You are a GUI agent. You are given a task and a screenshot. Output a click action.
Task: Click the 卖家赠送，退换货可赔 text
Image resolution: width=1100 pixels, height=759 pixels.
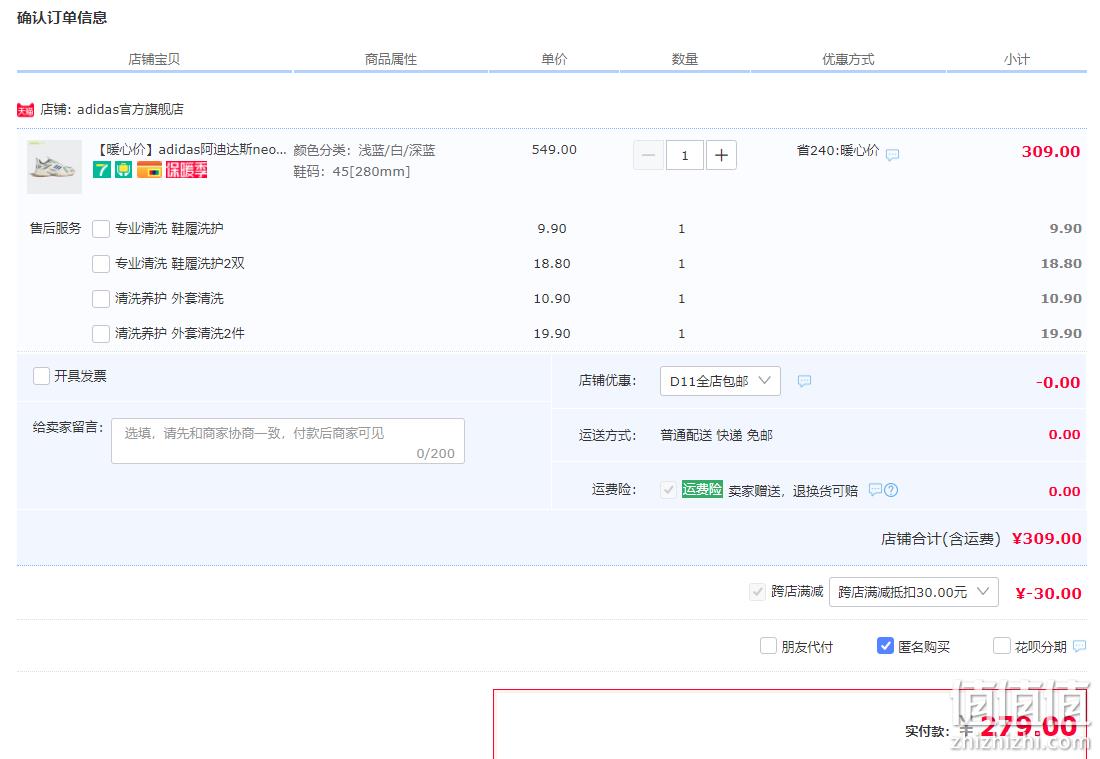(x=793, y=491)
